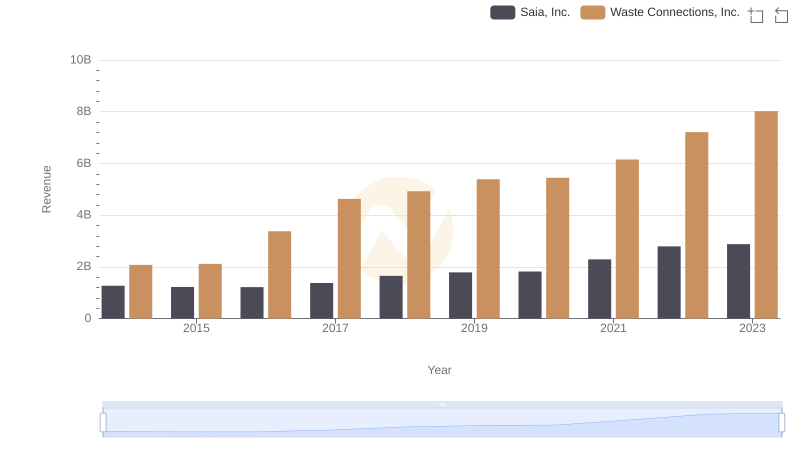This screenshot has height=461, width=800.
Task: Click the dark gray Saia legend swatch
Action: [502, 12]
